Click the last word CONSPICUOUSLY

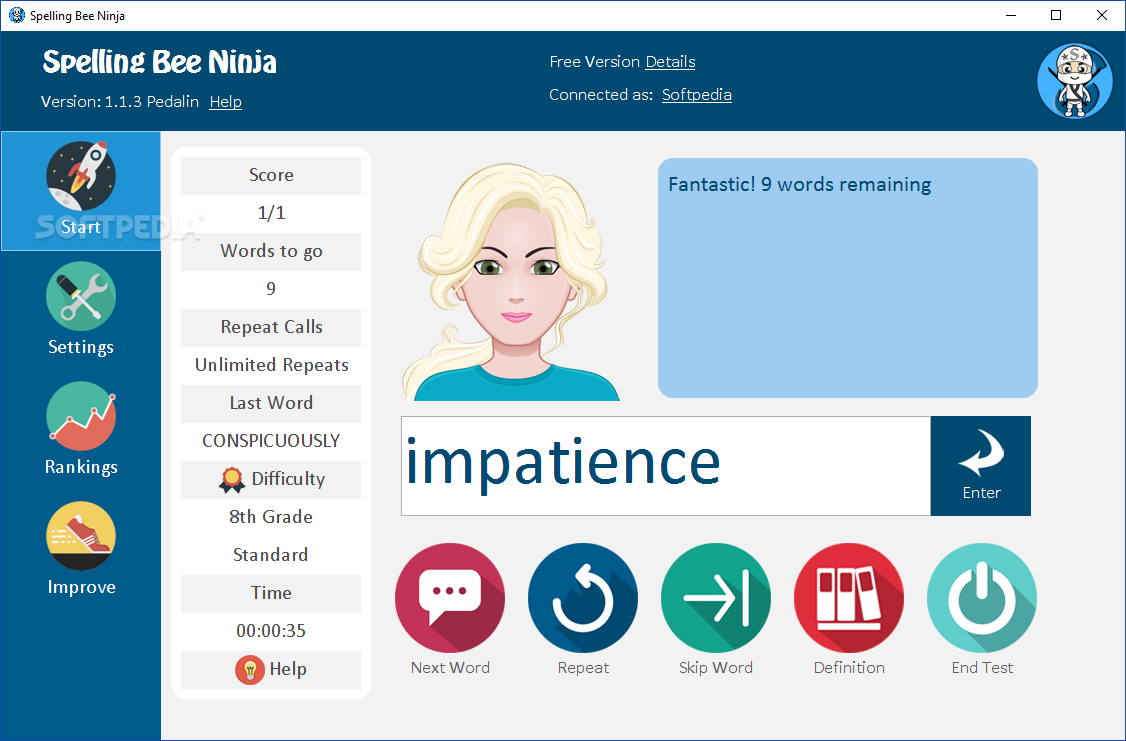(271, 441)
